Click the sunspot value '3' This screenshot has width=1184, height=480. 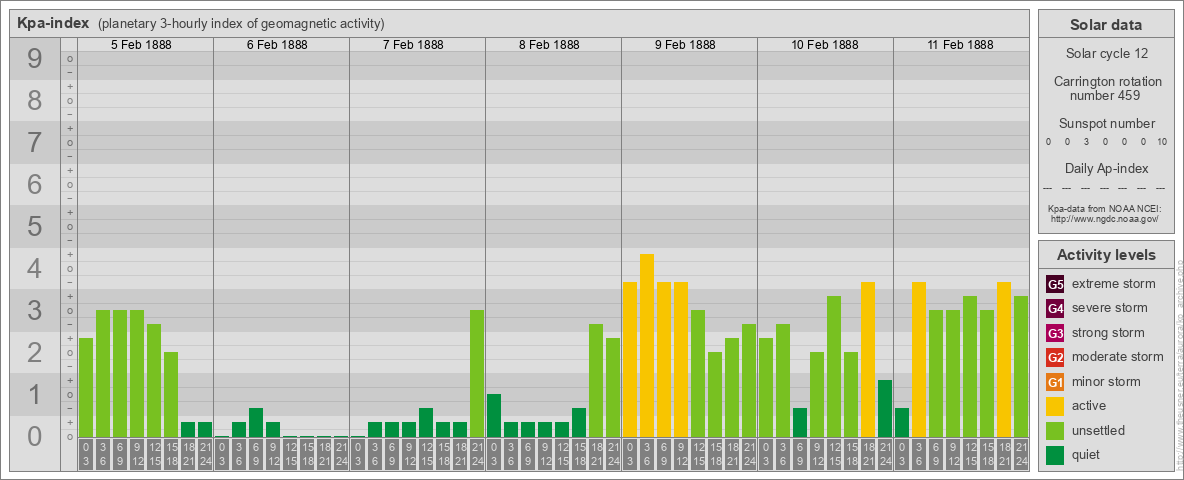tap(1086, 142)
